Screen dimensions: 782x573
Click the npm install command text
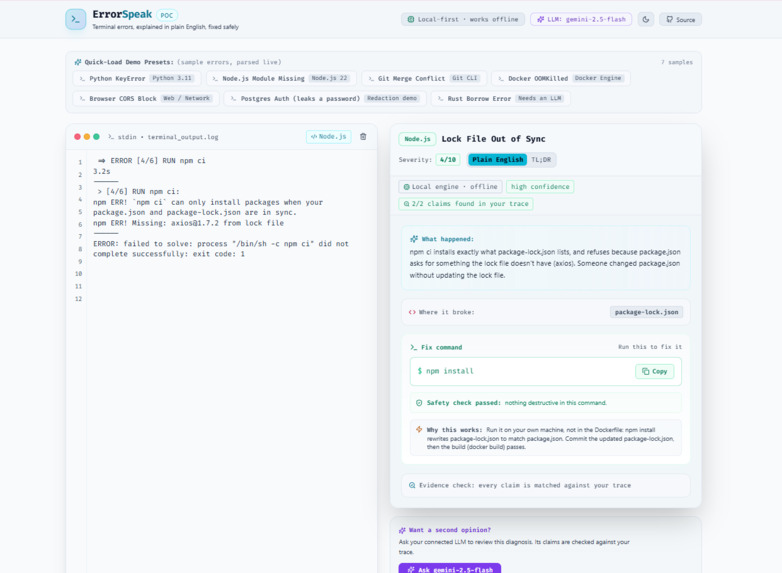(x=450, y=371)
